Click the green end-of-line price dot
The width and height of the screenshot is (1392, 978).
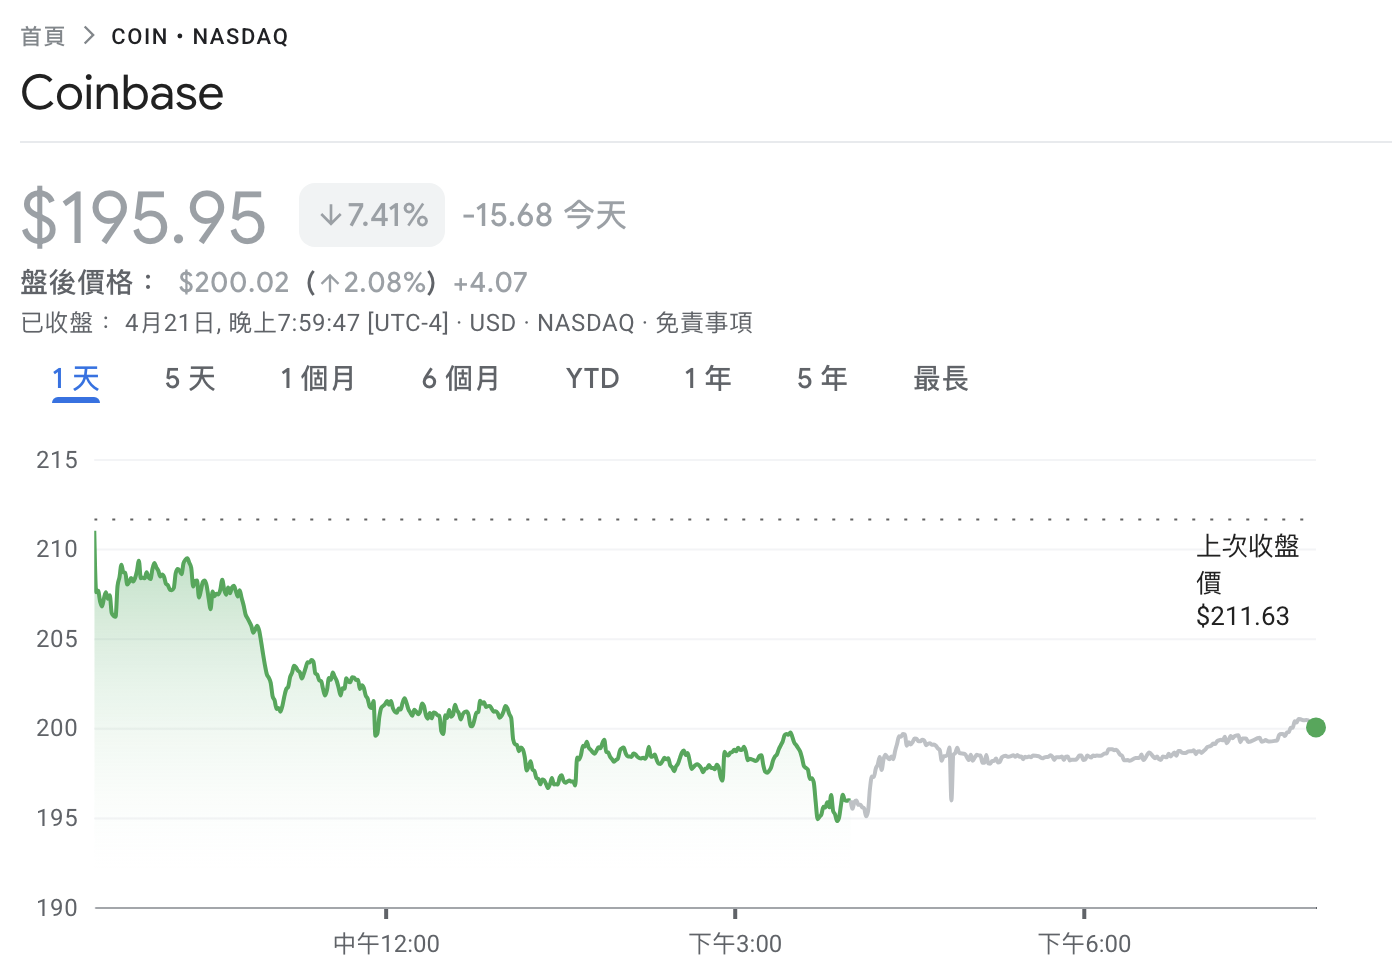click(1316, 728)
